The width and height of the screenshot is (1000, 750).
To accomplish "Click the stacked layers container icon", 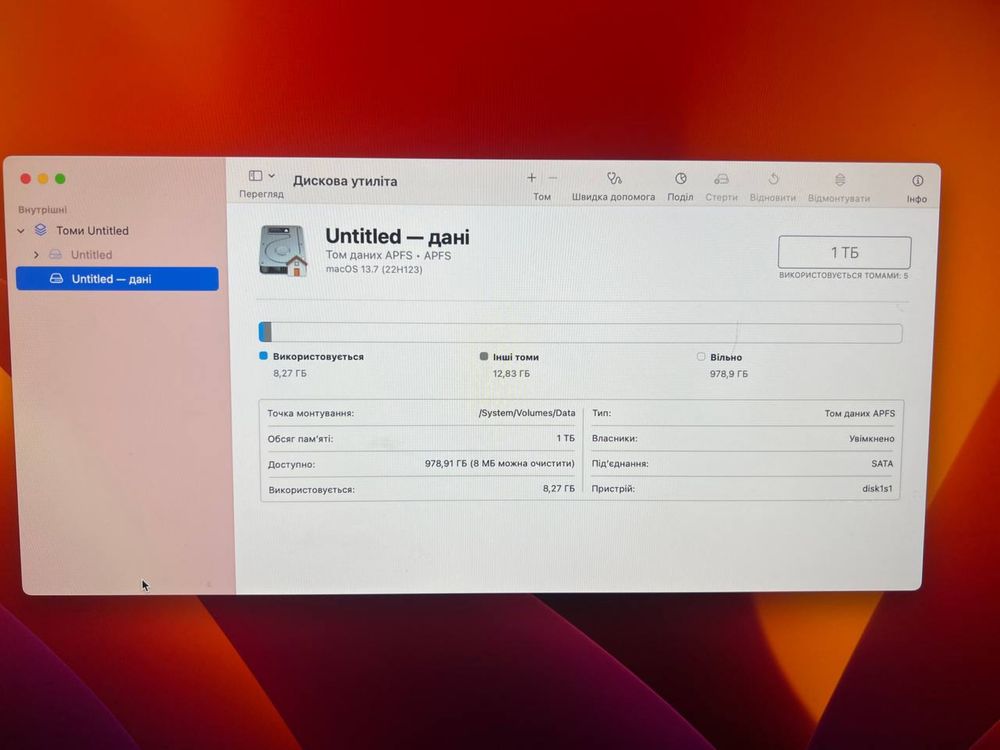I will [x=41, y=230].
